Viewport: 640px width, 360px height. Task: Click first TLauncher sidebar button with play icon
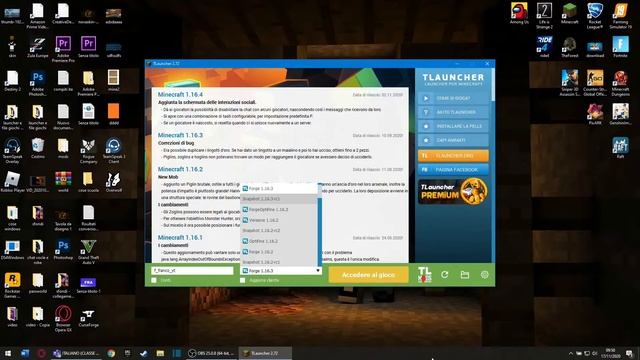(453, 98)
